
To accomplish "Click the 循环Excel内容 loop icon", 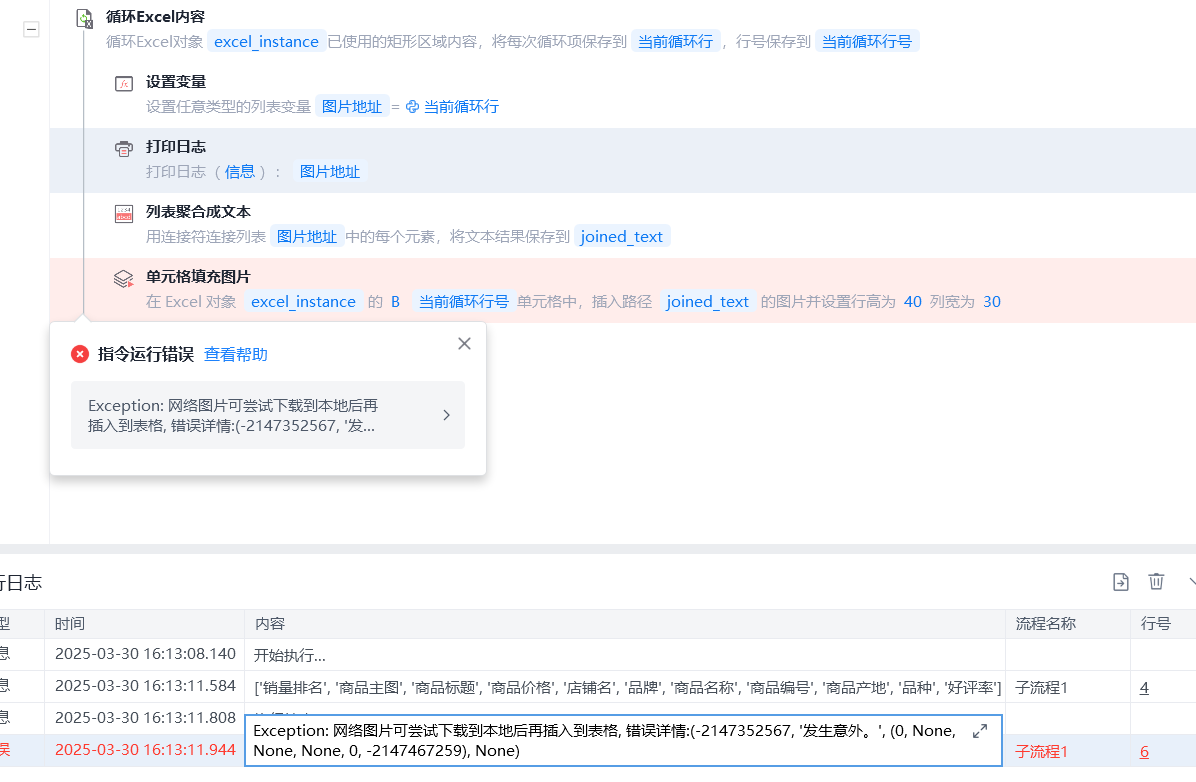I will (x=85, y=18).
